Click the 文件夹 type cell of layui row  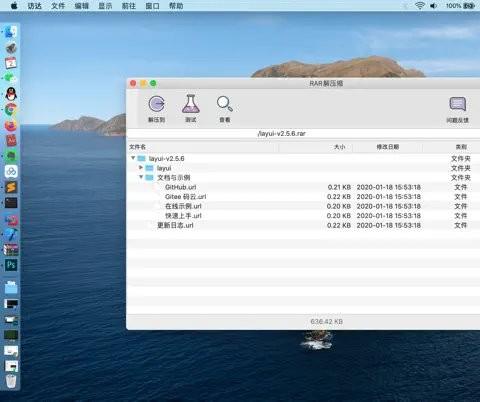click(461, 168)
